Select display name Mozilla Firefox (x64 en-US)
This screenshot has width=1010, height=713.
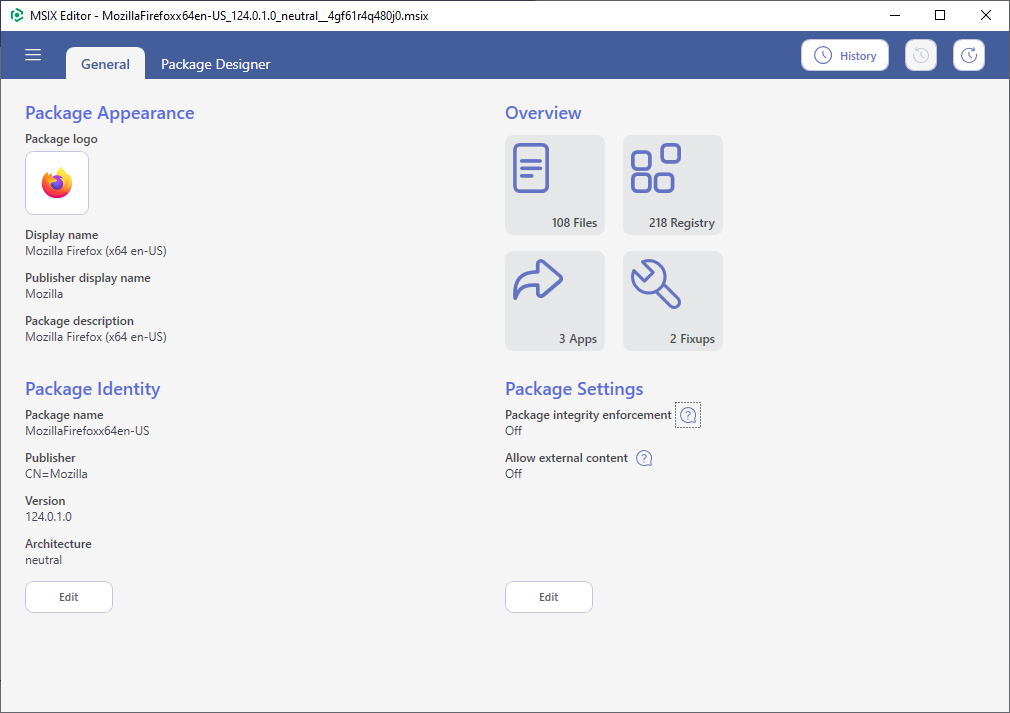point(96,251)
